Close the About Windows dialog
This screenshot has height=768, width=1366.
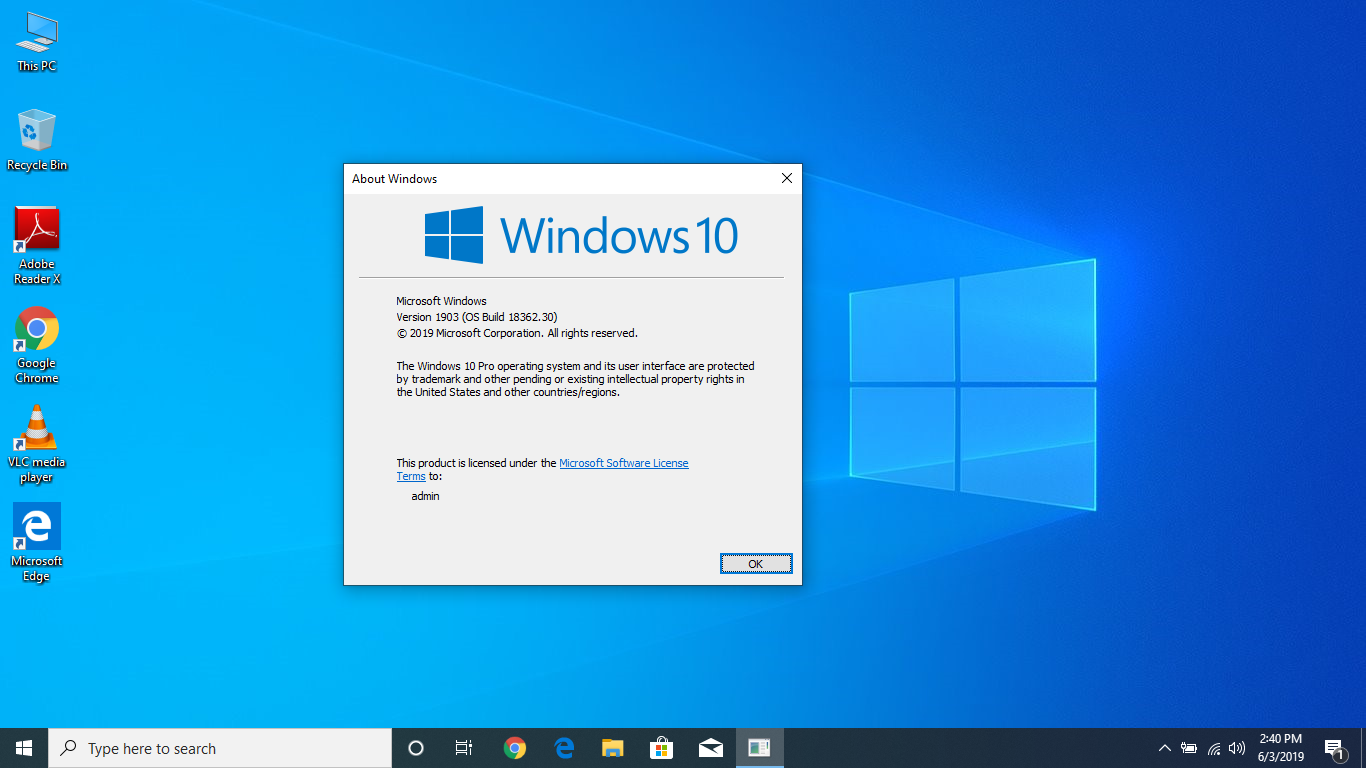click(x=786, y=179)
